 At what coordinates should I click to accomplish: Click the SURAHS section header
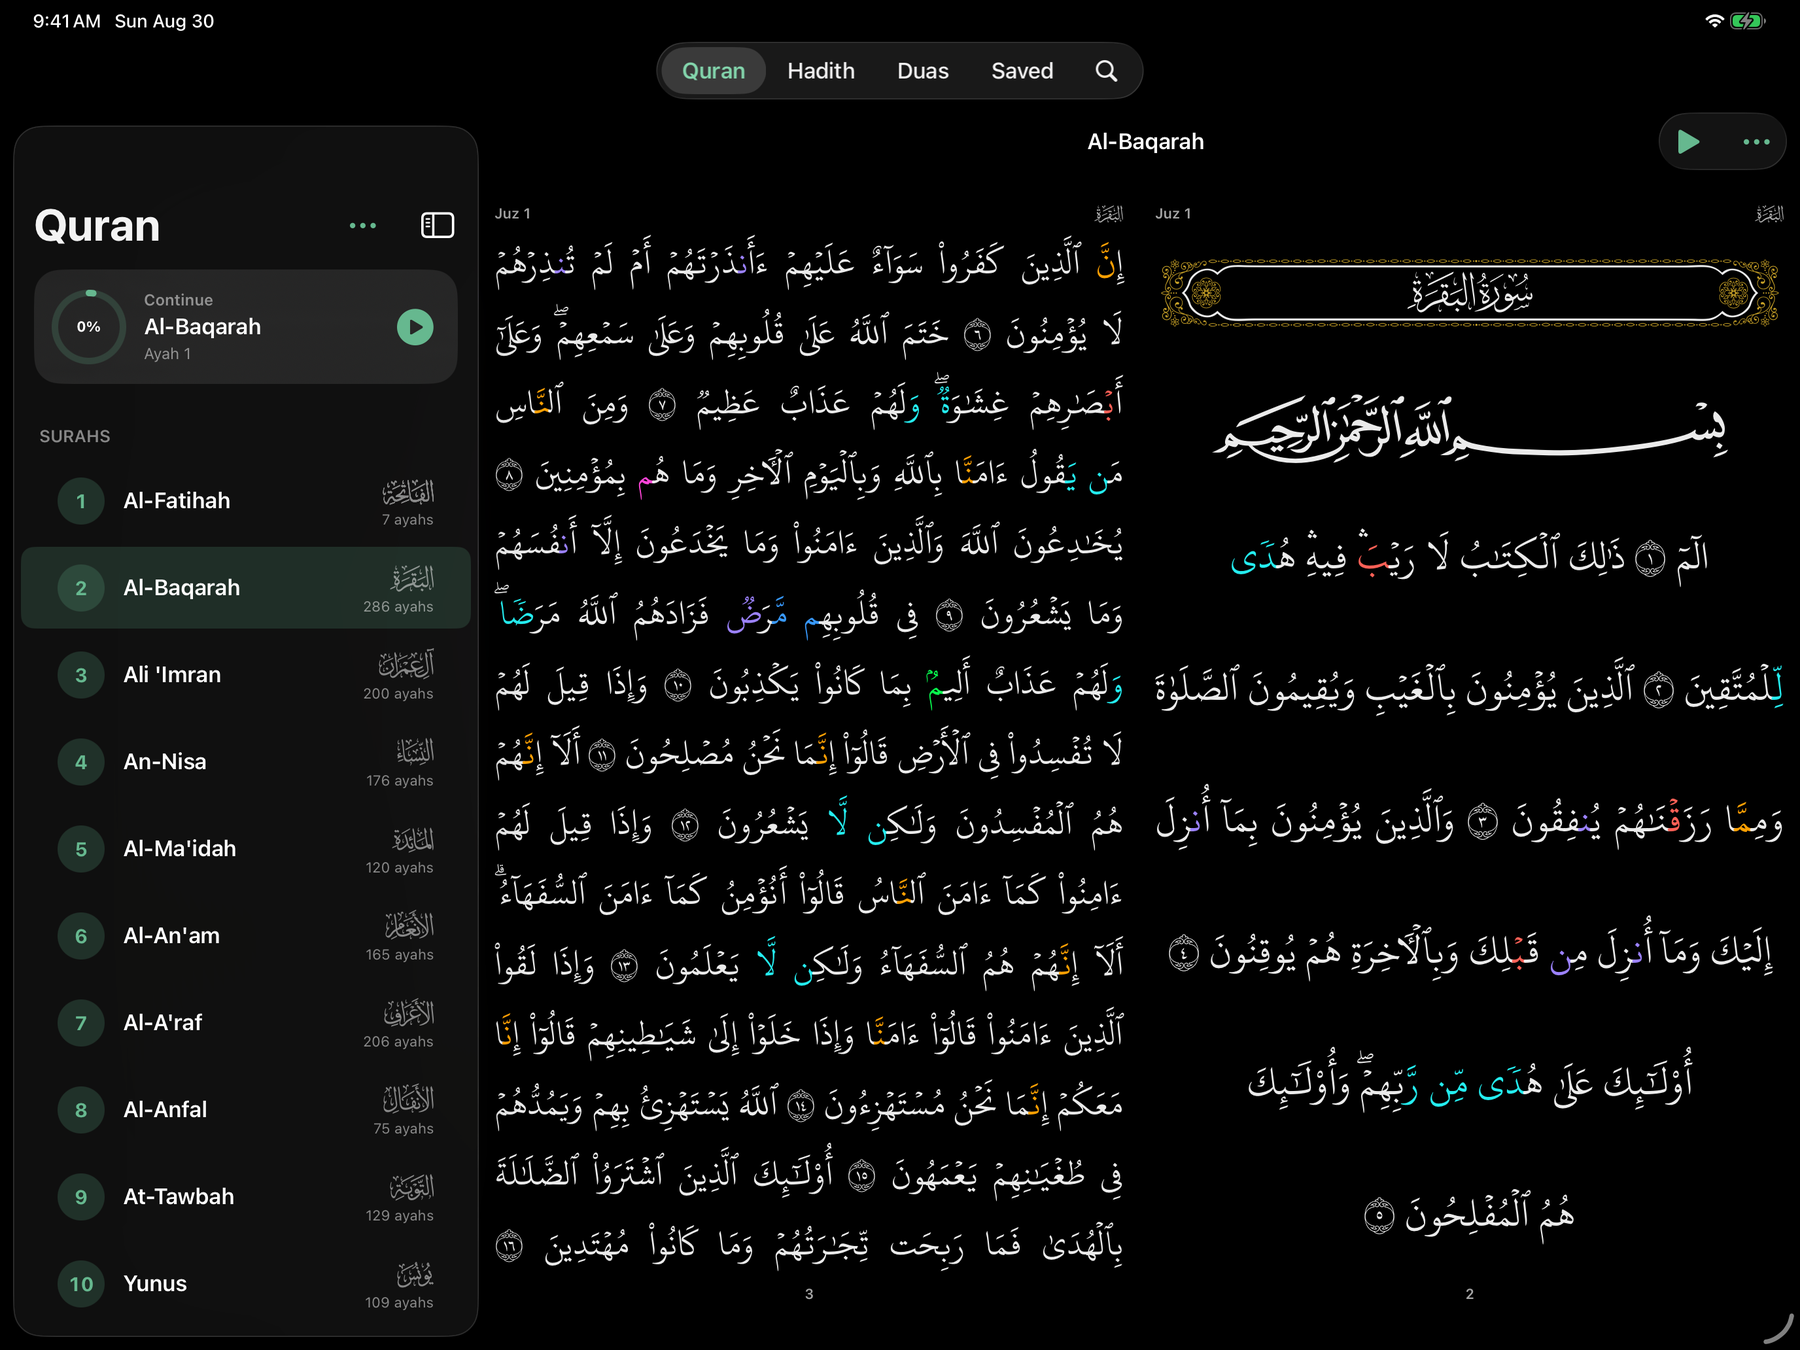75,437
